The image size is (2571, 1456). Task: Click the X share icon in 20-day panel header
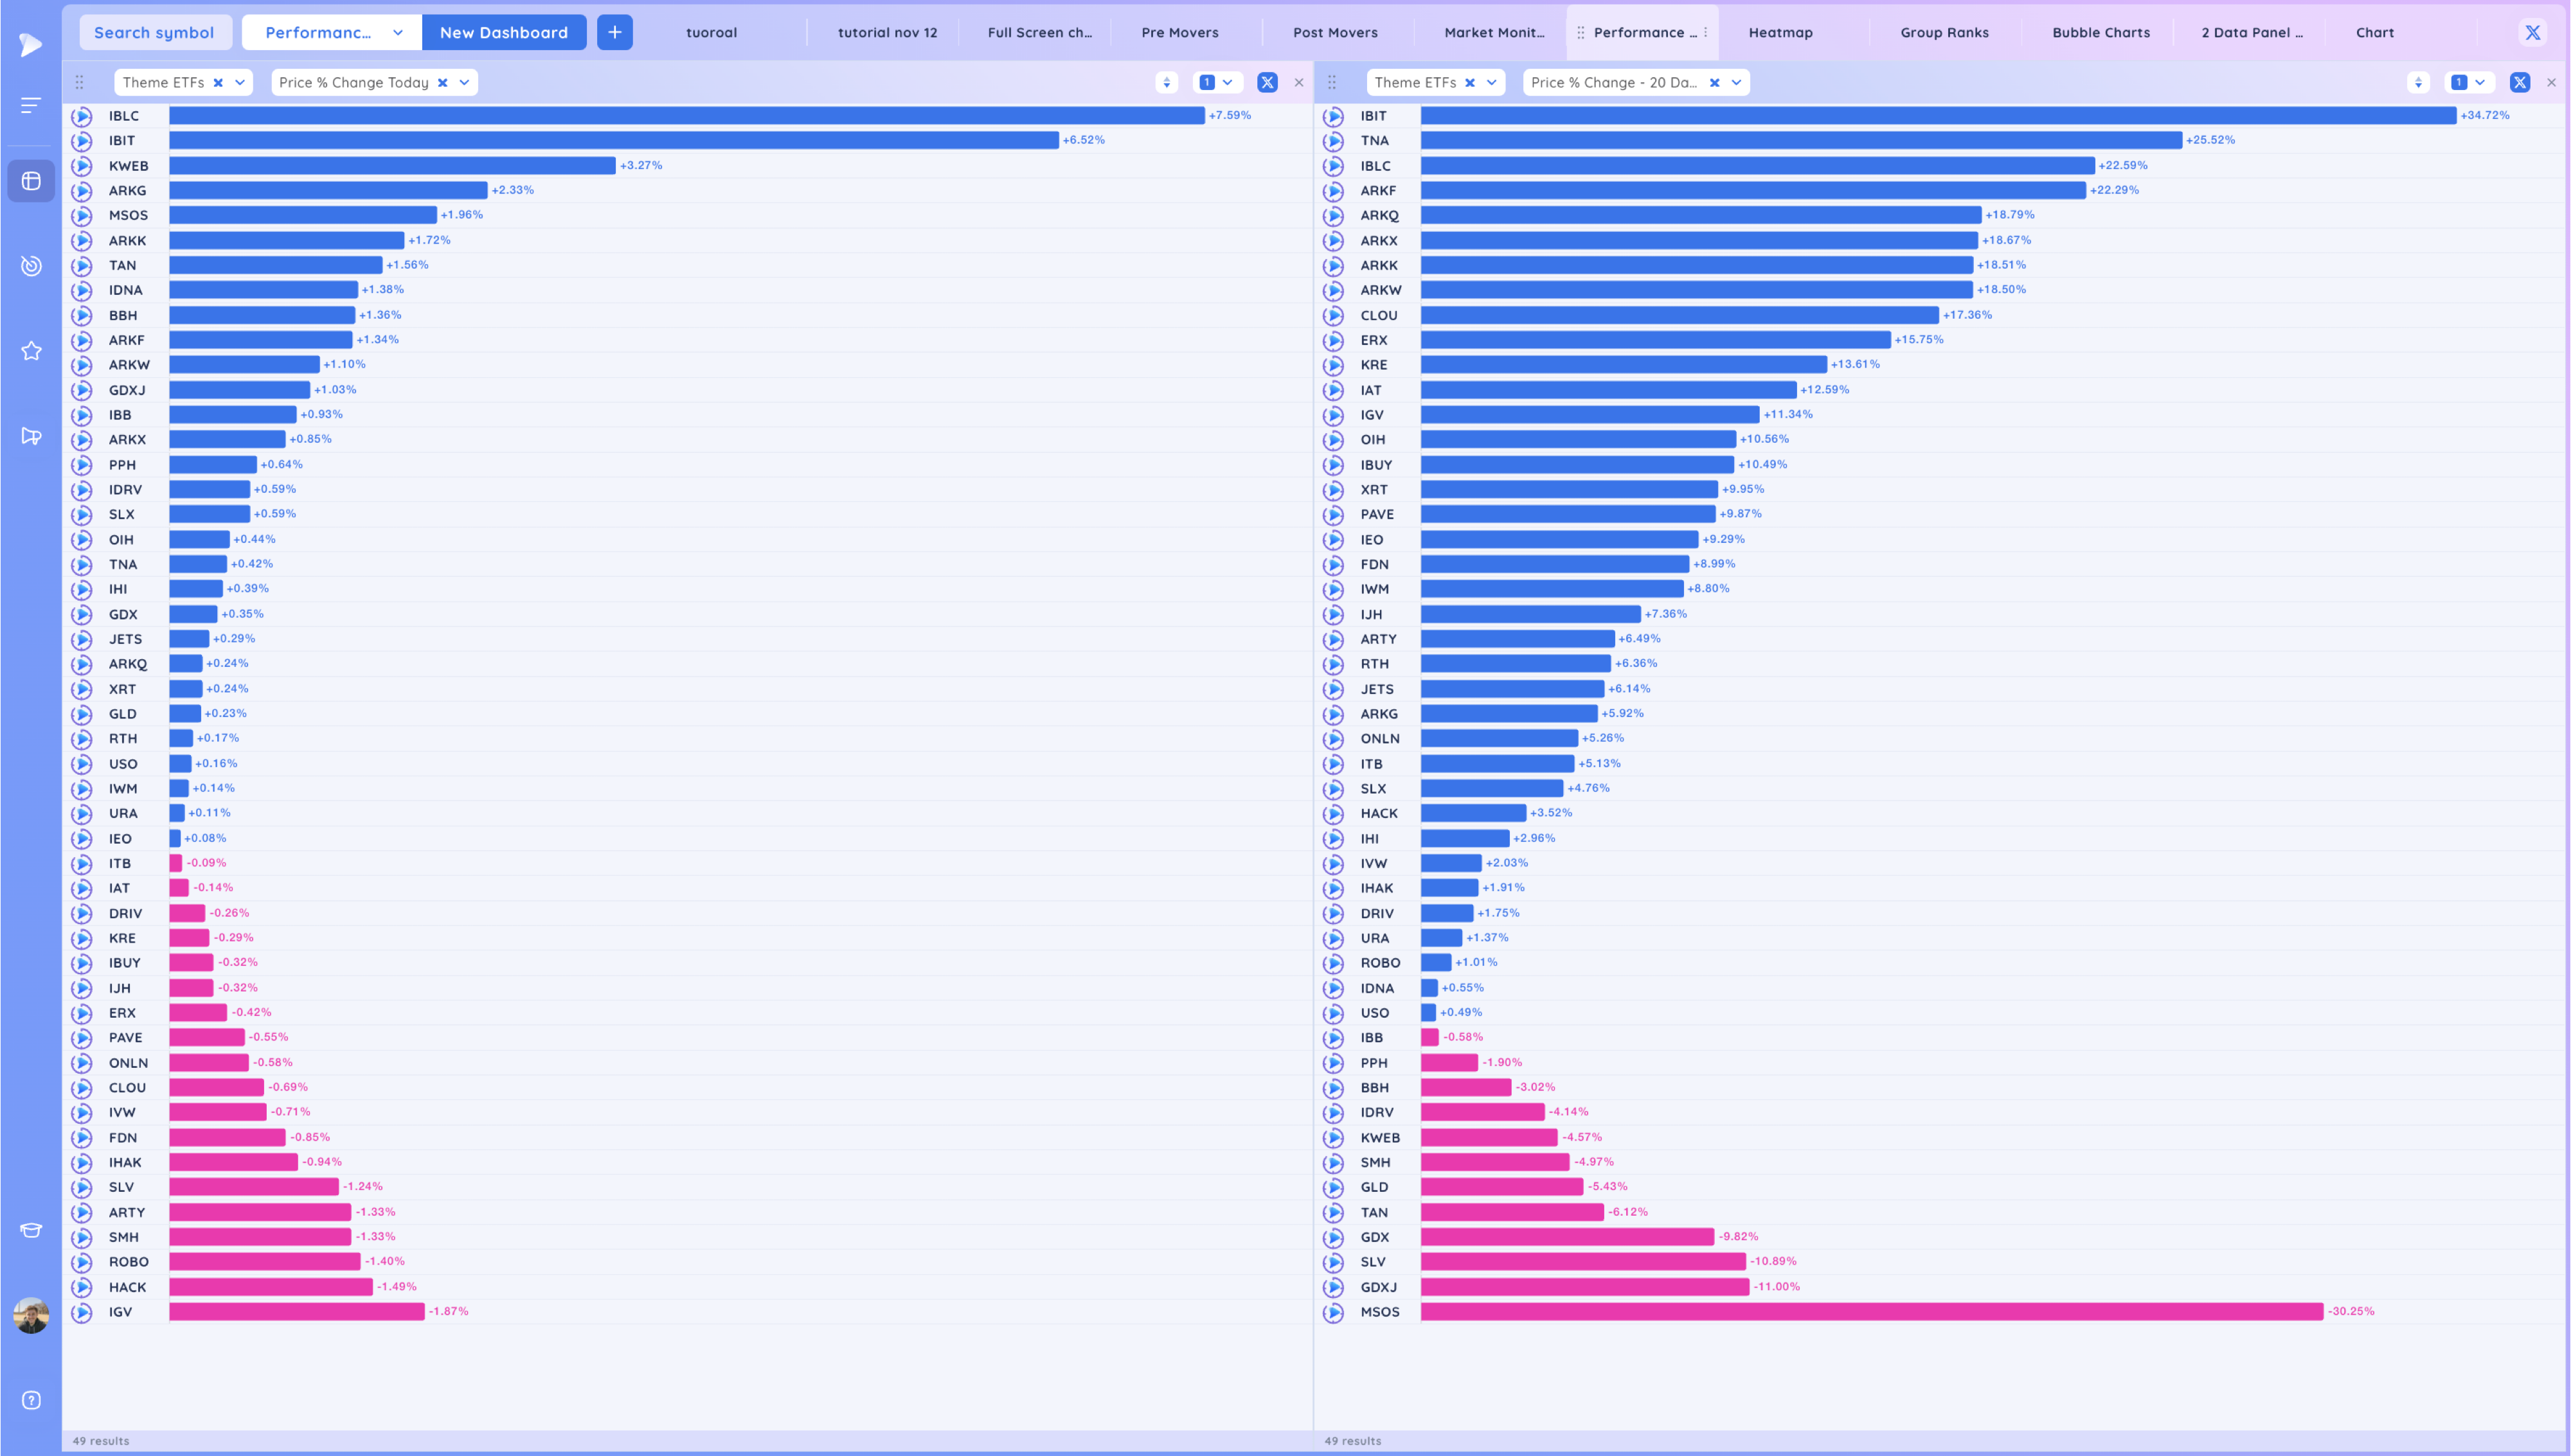click(2519, 82)
